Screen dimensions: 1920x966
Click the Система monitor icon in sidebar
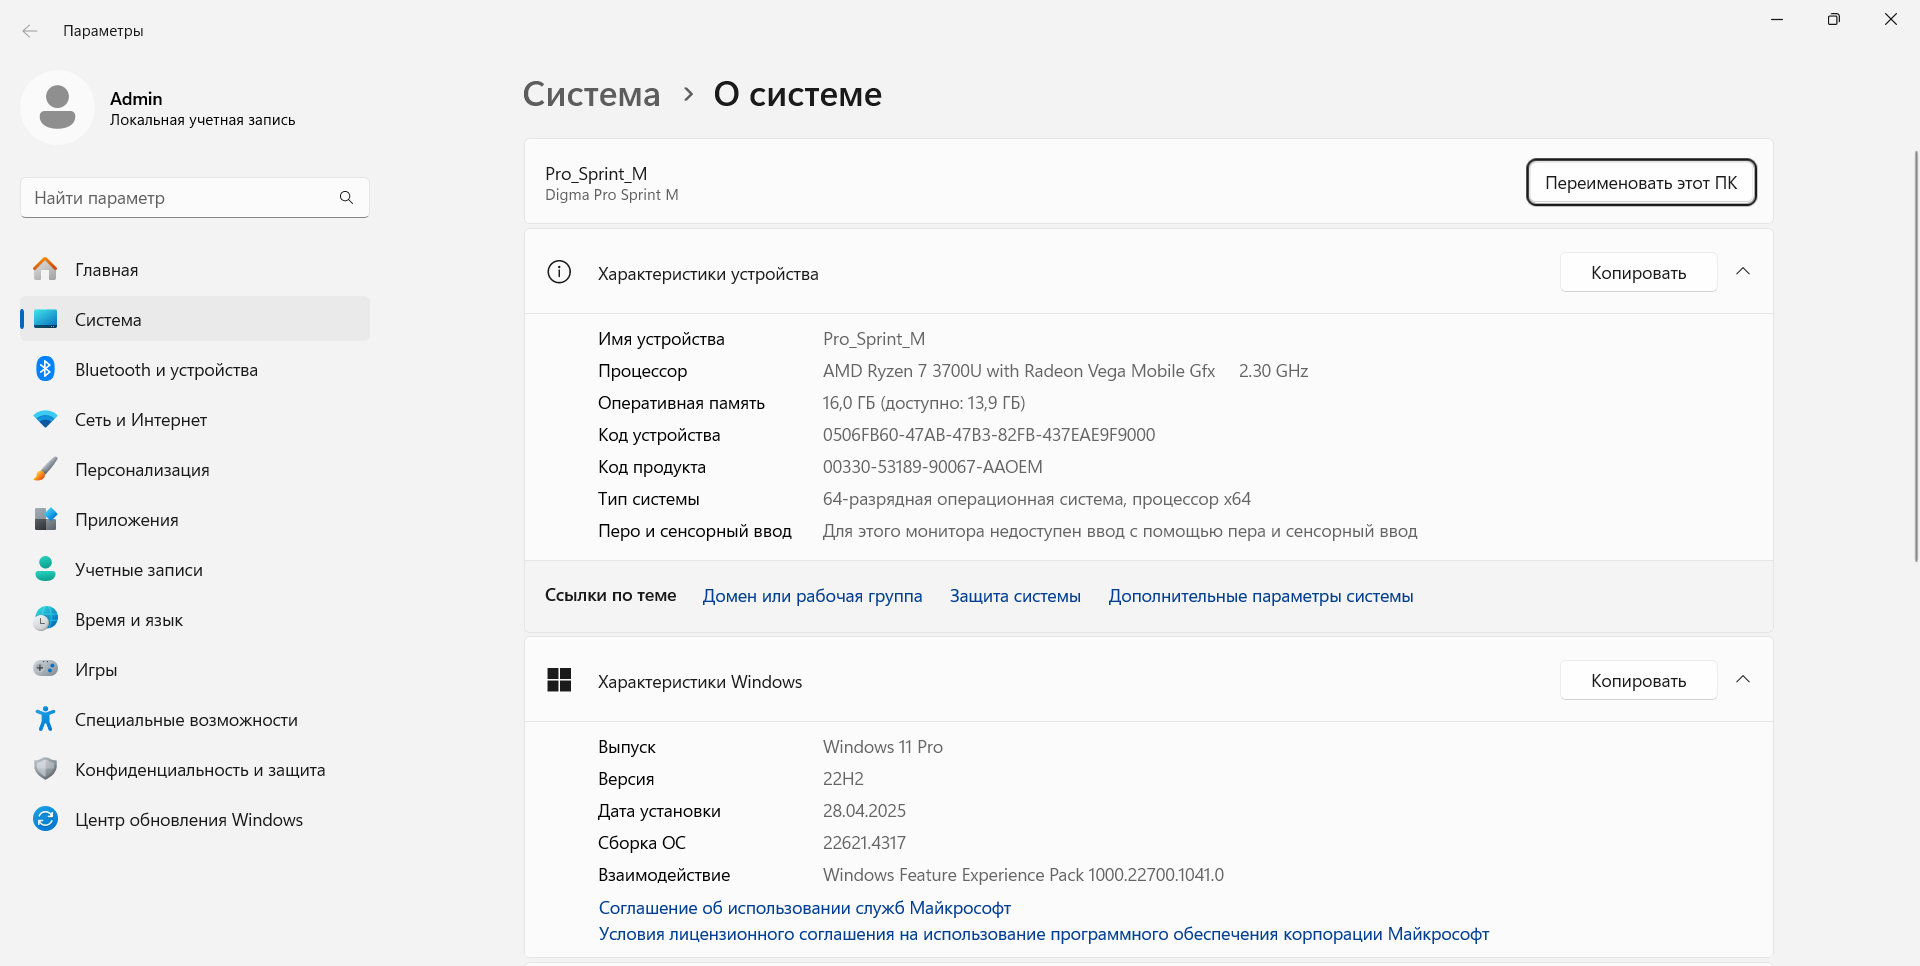(x=45, y=319)
